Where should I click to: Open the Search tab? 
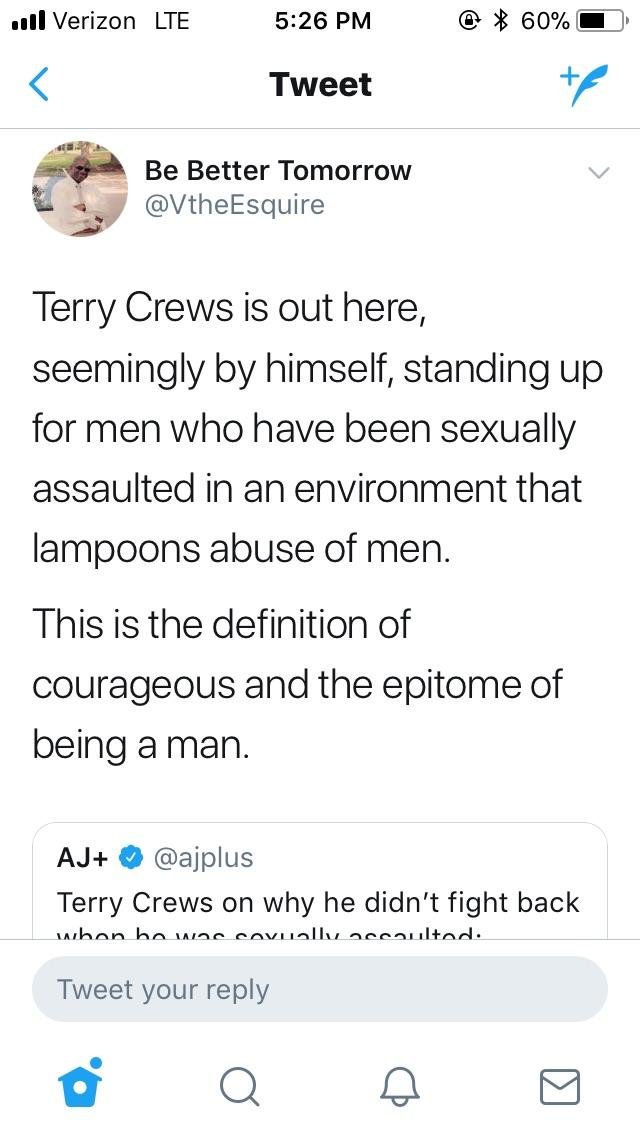pyautogui.click(x=239, y=1086)
